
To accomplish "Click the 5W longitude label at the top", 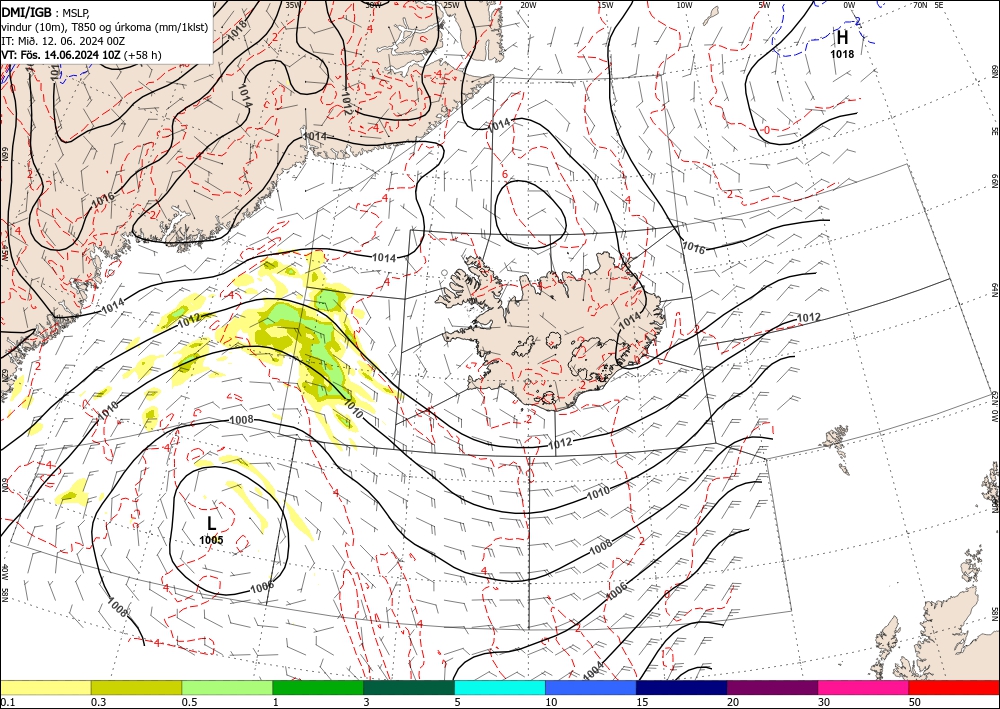I will click(764, 5).
